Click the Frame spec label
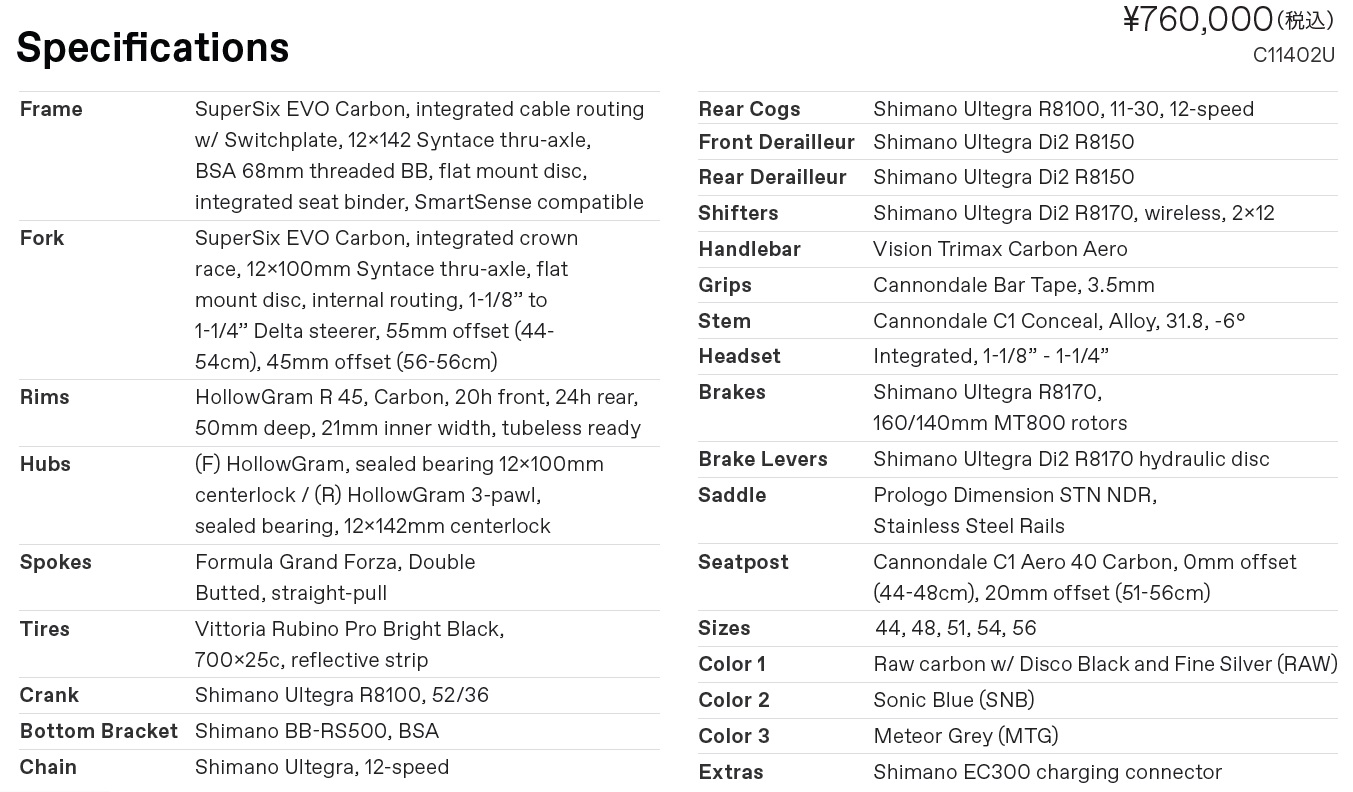This screenshot has height=792, width=1353. [51, 109]
